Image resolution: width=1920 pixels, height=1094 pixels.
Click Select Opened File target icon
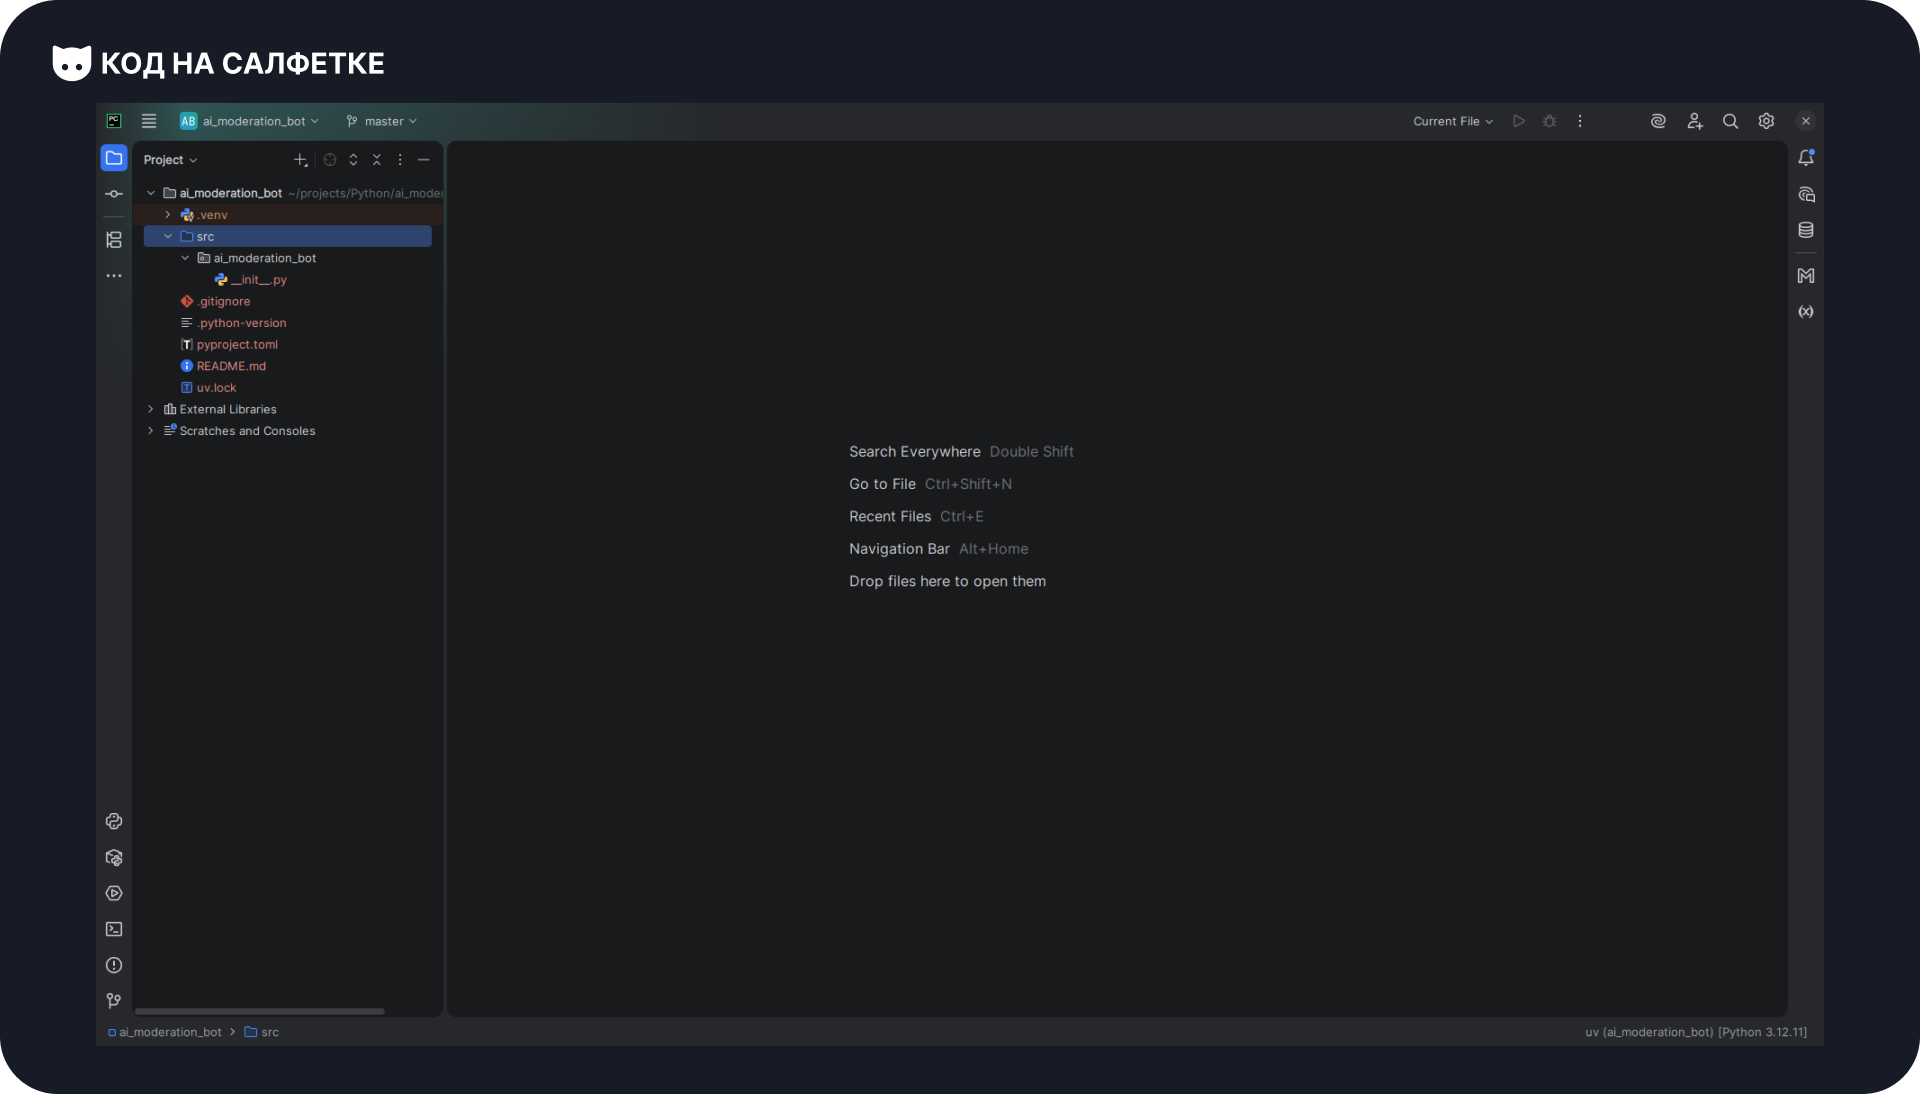pyautogui.click(x=330, y=160)
